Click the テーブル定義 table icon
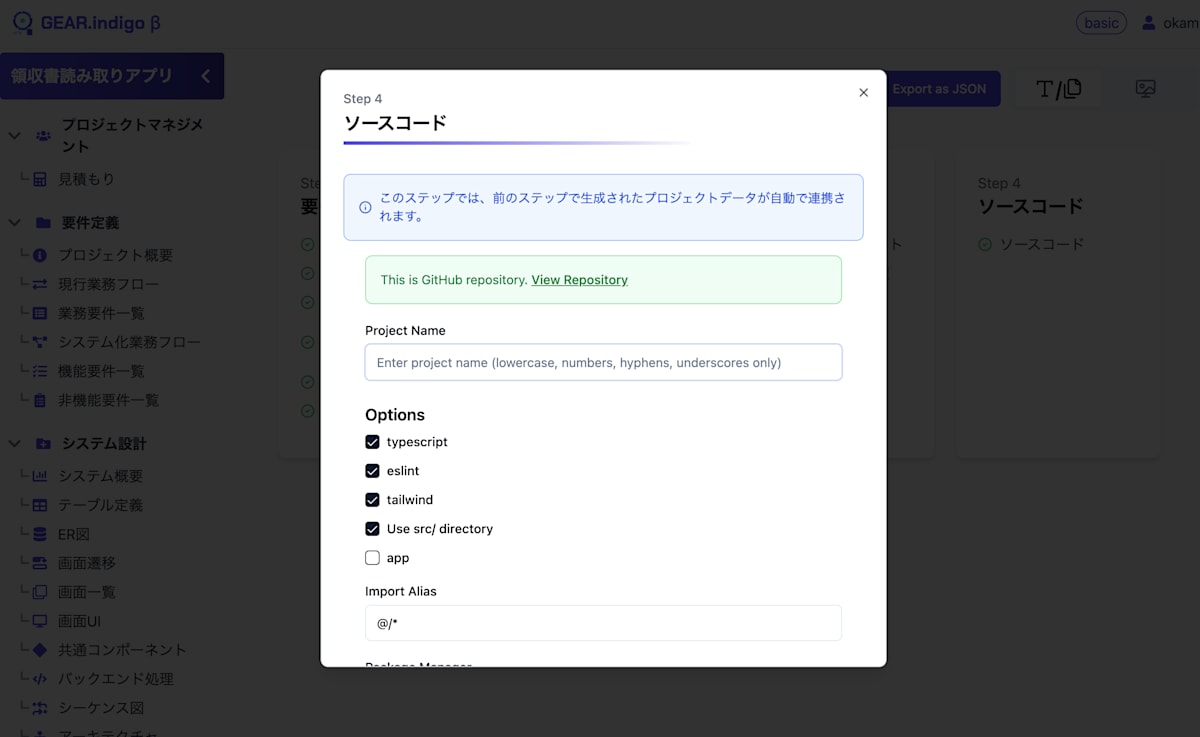This screenshot has width=1200, height=737. coord(40,506)
